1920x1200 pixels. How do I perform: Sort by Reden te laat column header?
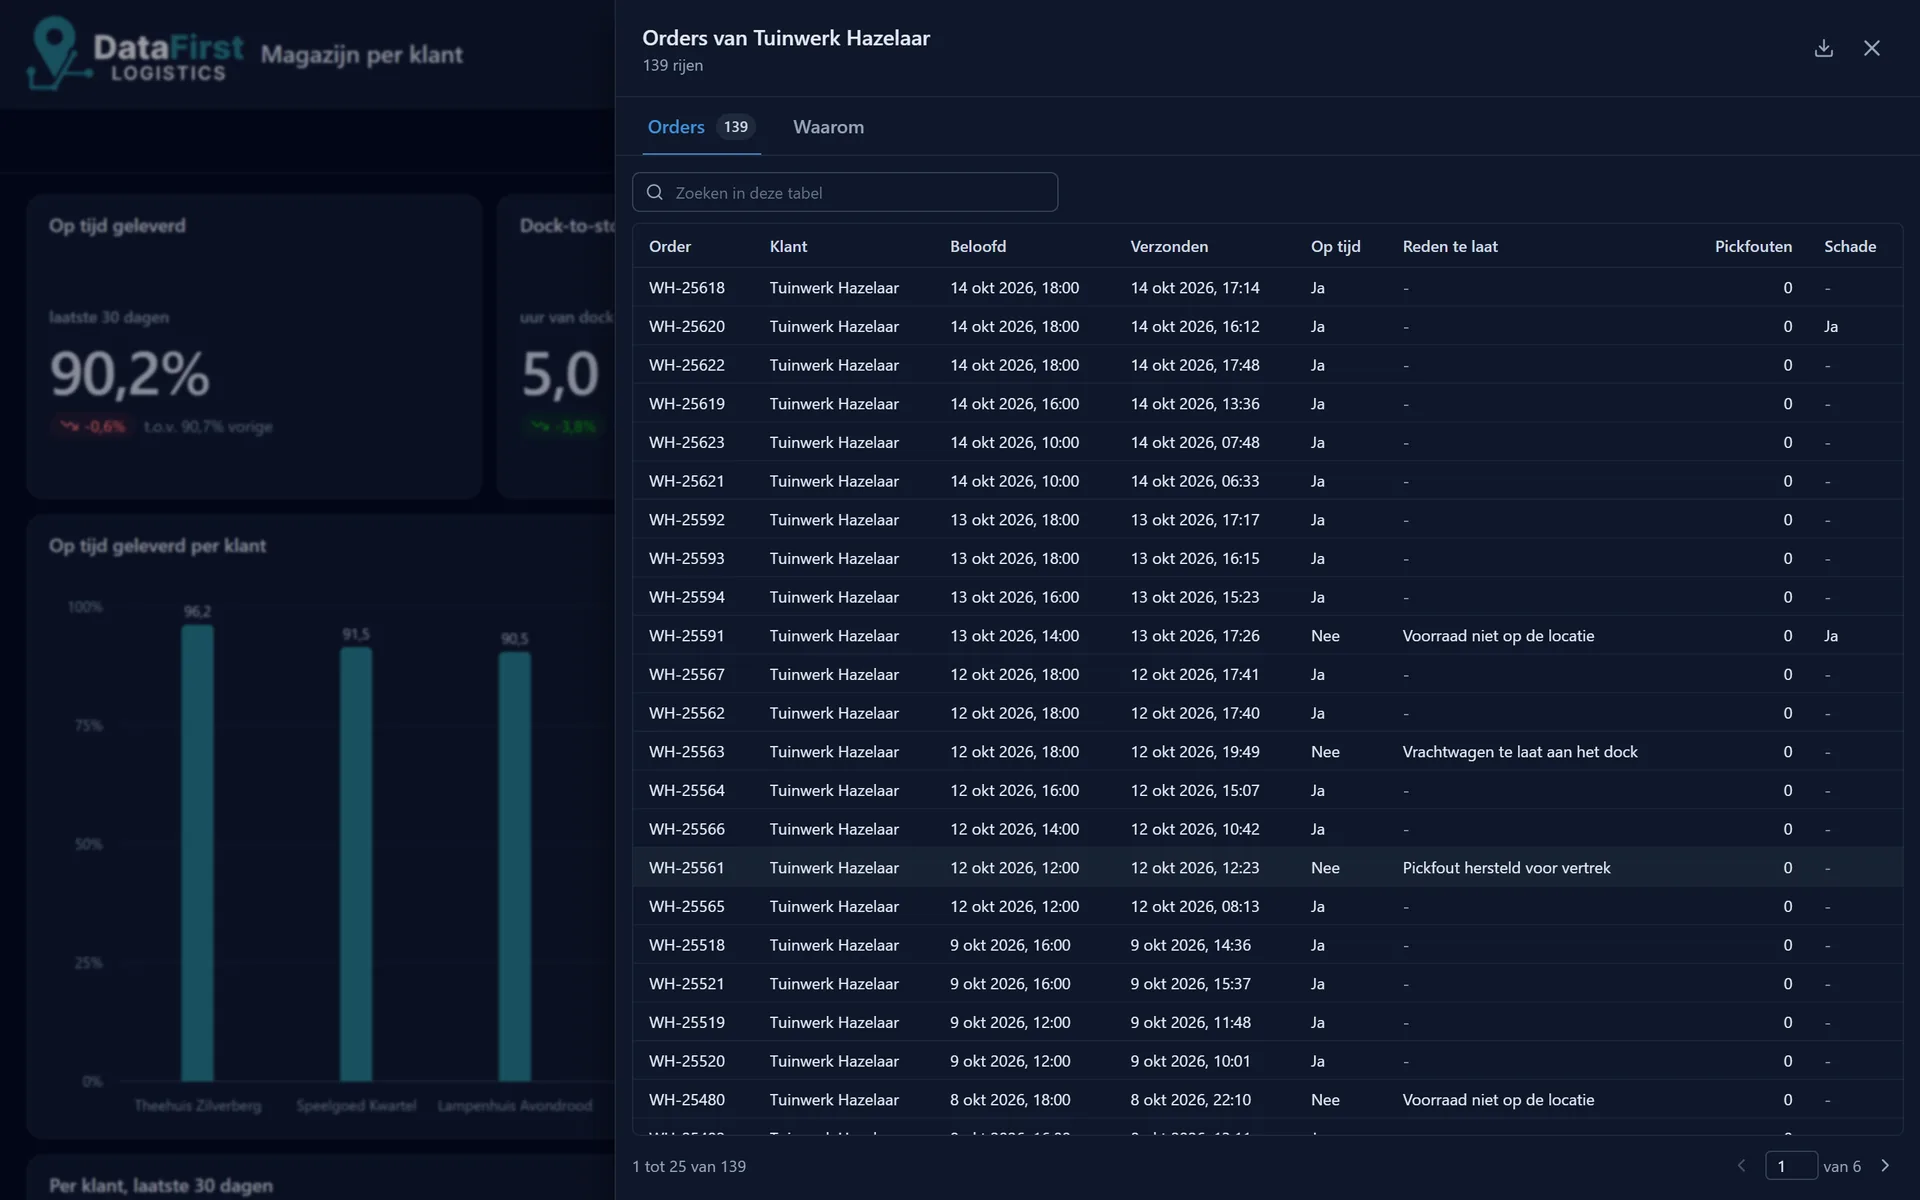[1450, 246]
